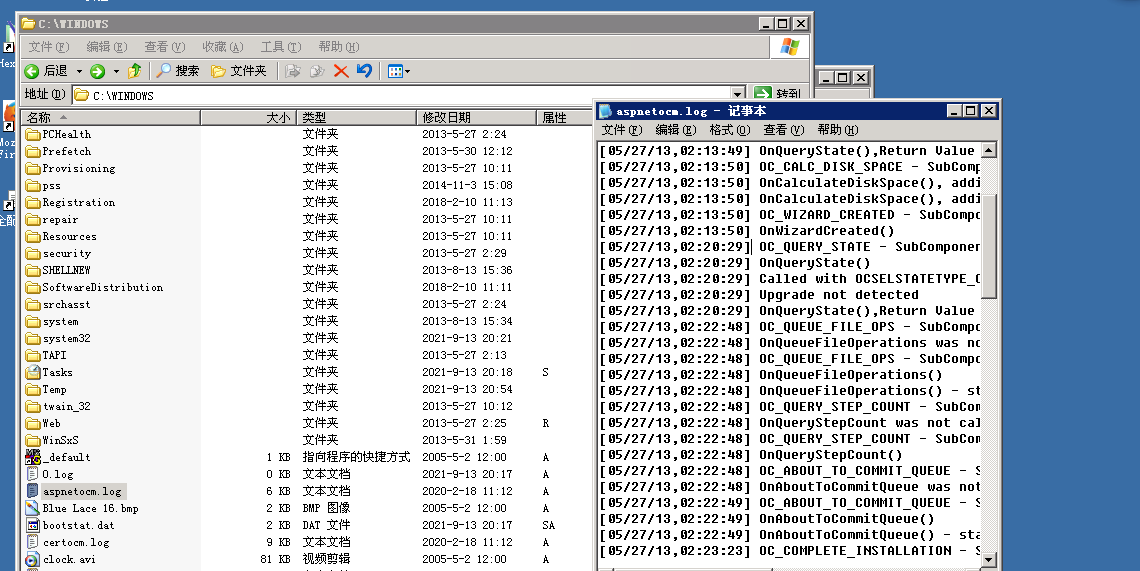The height and width of the screenshot is (571, 1140).
Task: Open the 搜索 search pane
Action: (178, 71)
